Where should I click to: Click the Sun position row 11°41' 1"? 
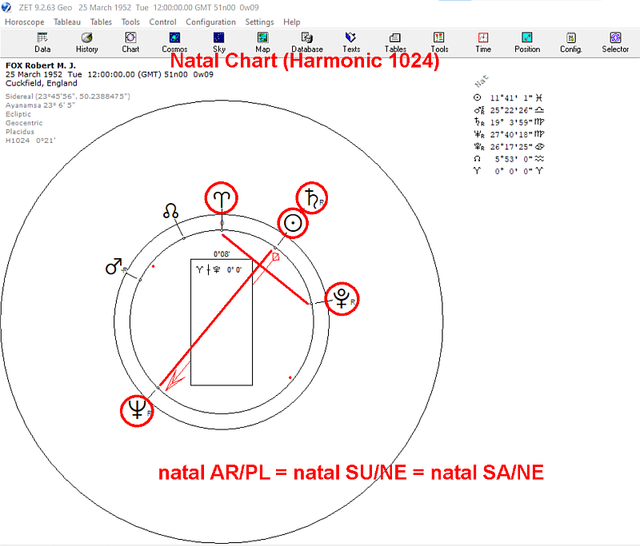[508, 98]
